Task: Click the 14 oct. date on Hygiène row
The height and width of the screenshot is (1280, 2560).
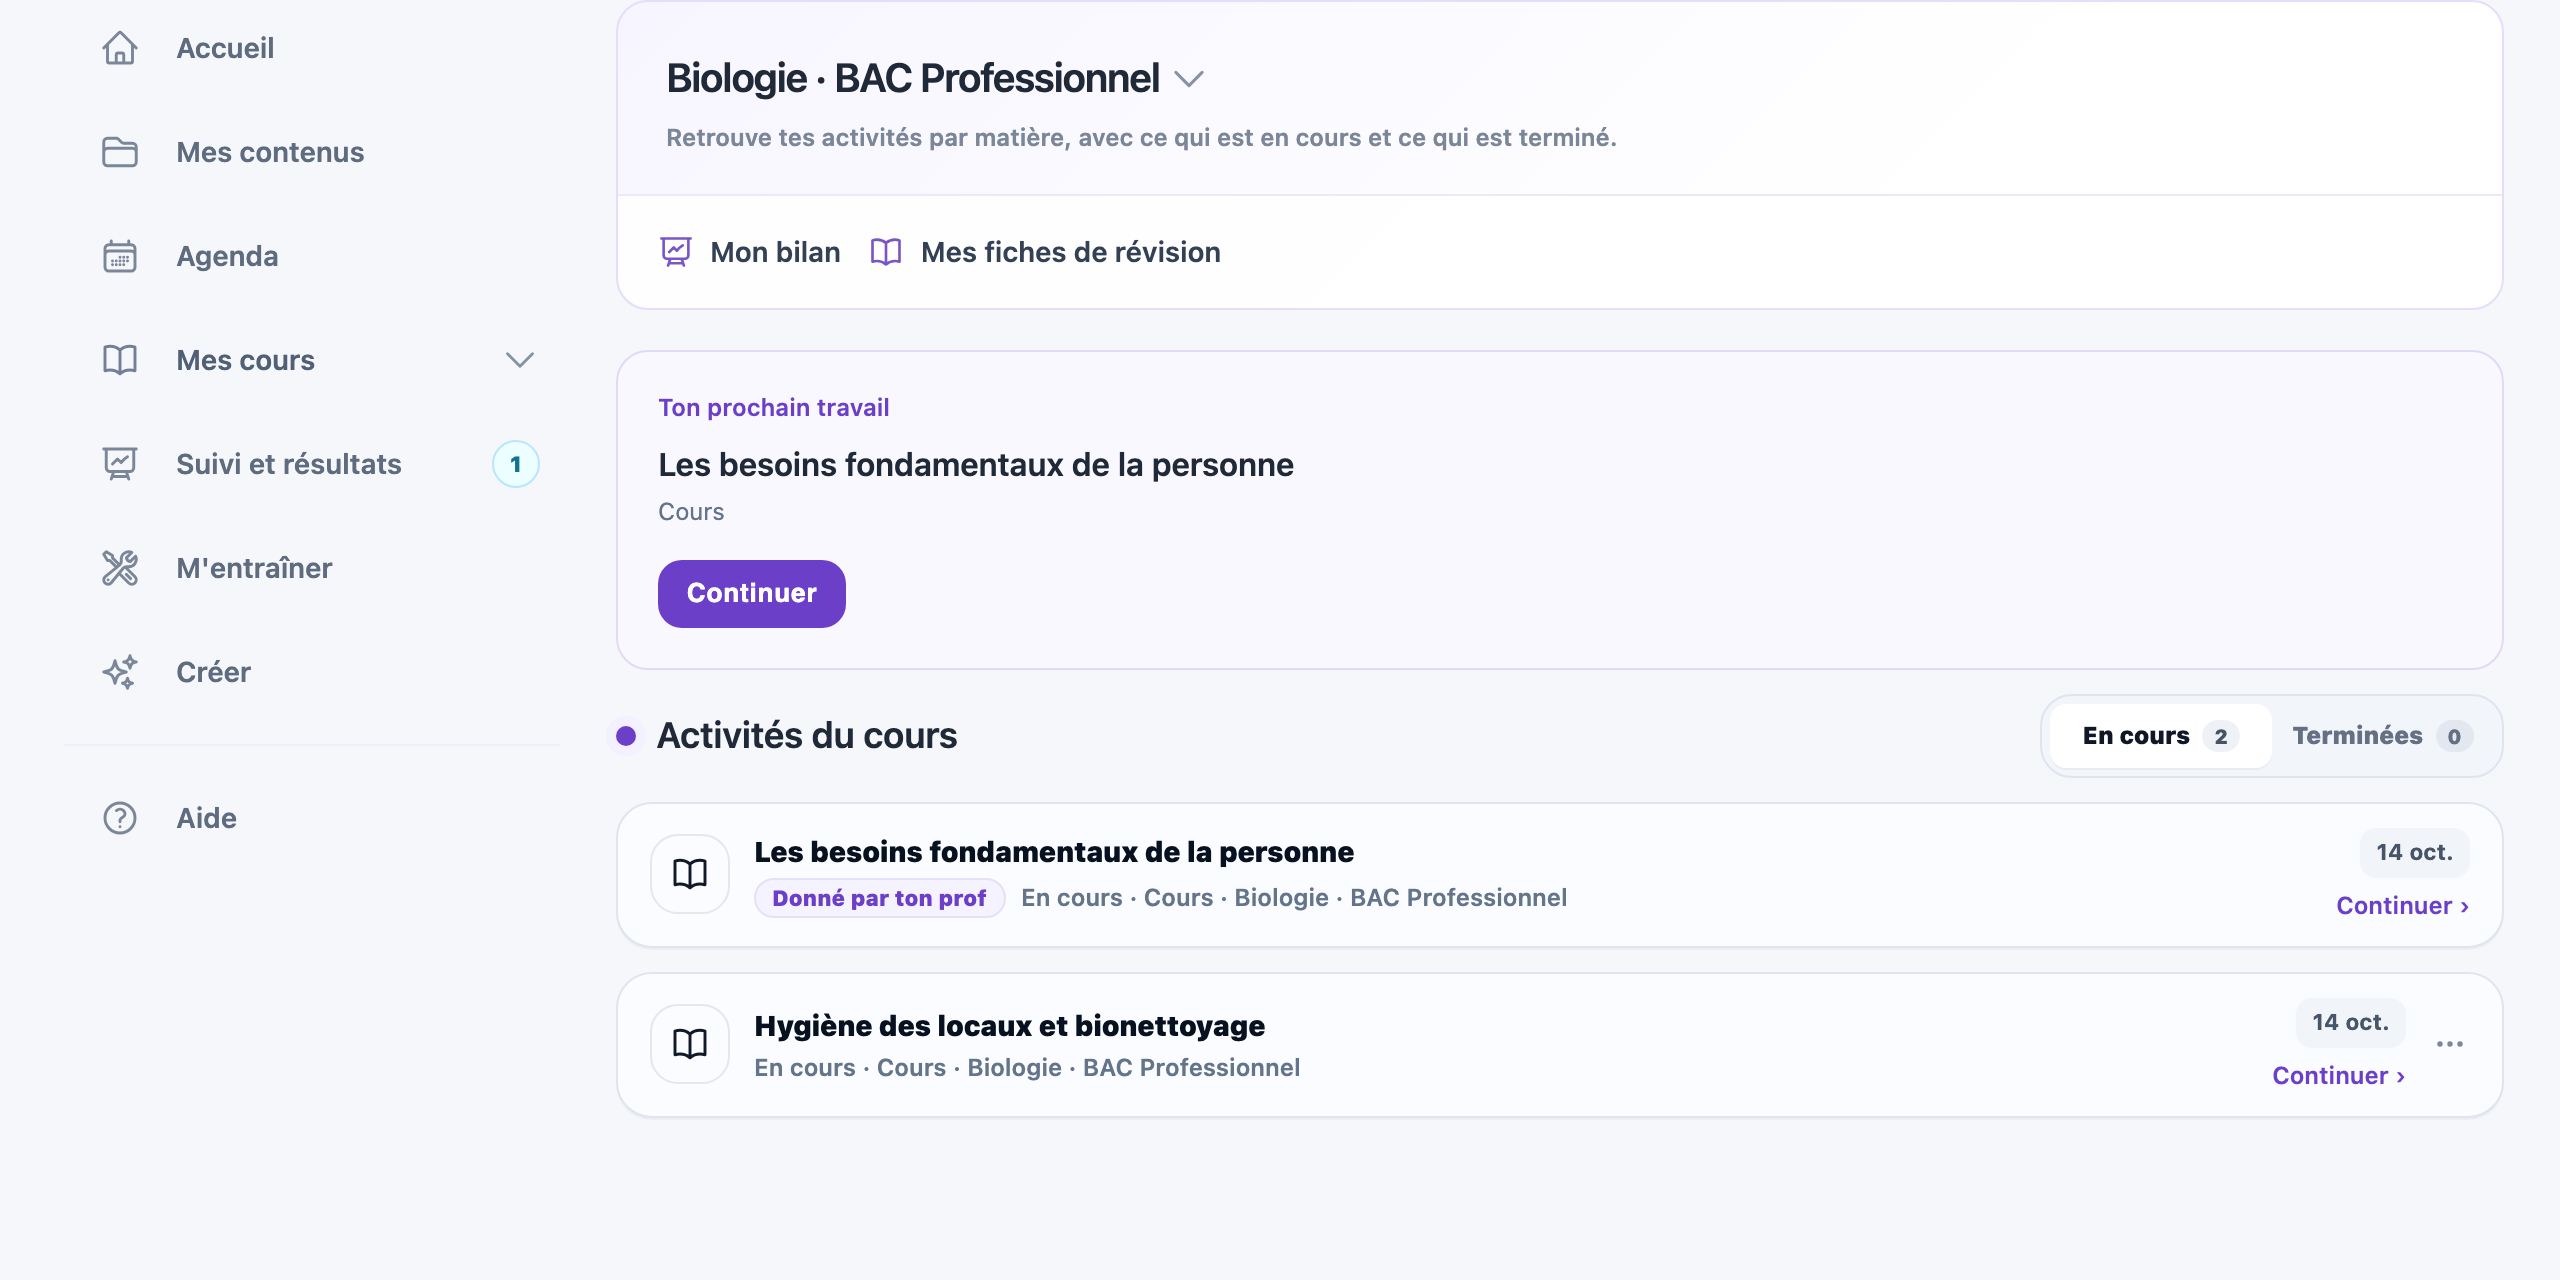Action: click(x=2350, y=1022)
